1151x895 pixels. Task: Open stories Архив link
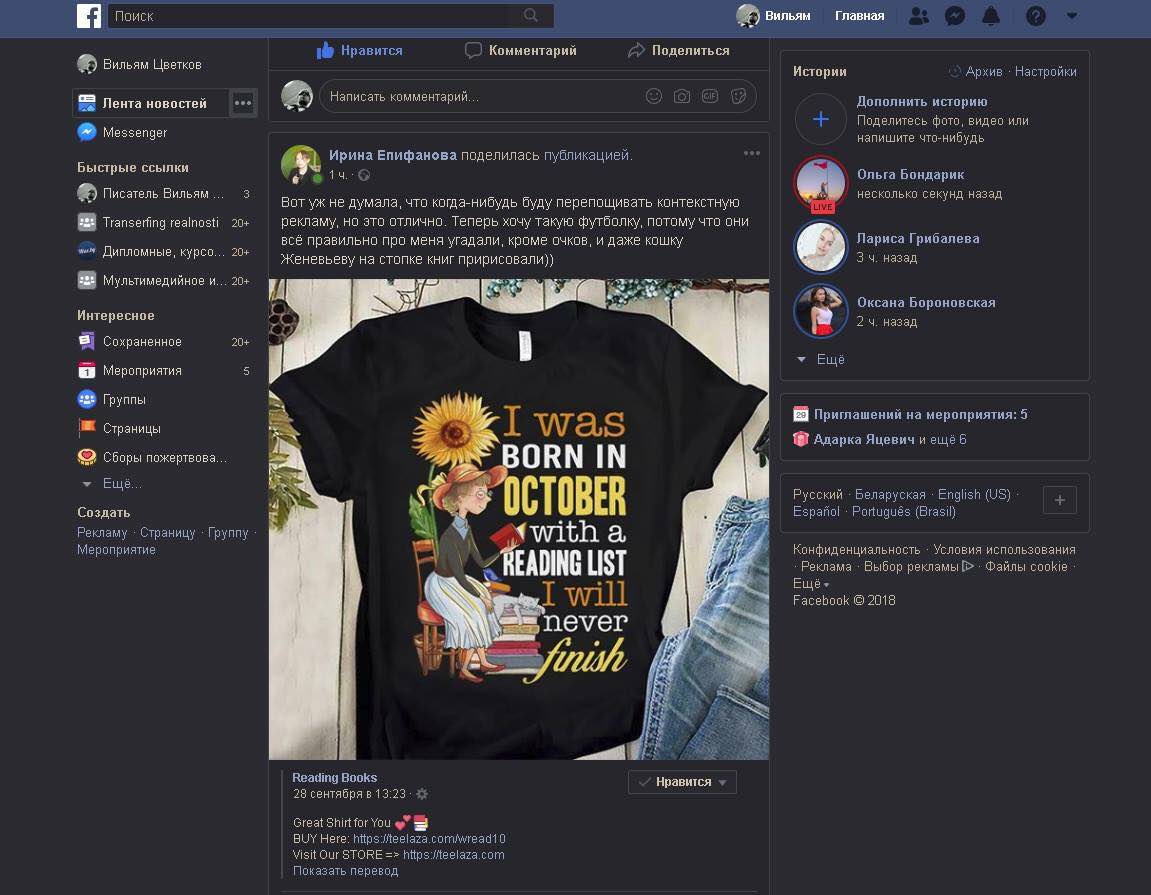pyautogui.click(x=984, y=71)
